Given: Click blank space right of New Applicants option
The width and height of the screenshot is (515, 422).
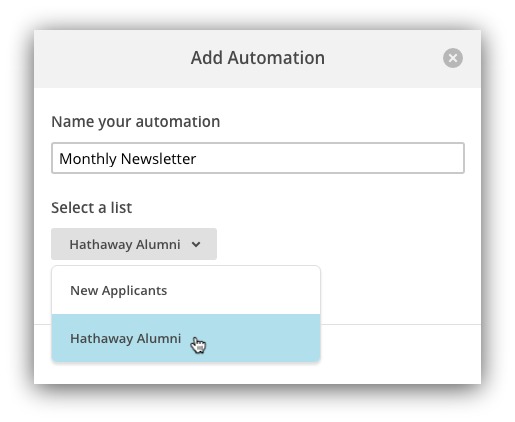Looking at the screenshot, I should point(243,290).
